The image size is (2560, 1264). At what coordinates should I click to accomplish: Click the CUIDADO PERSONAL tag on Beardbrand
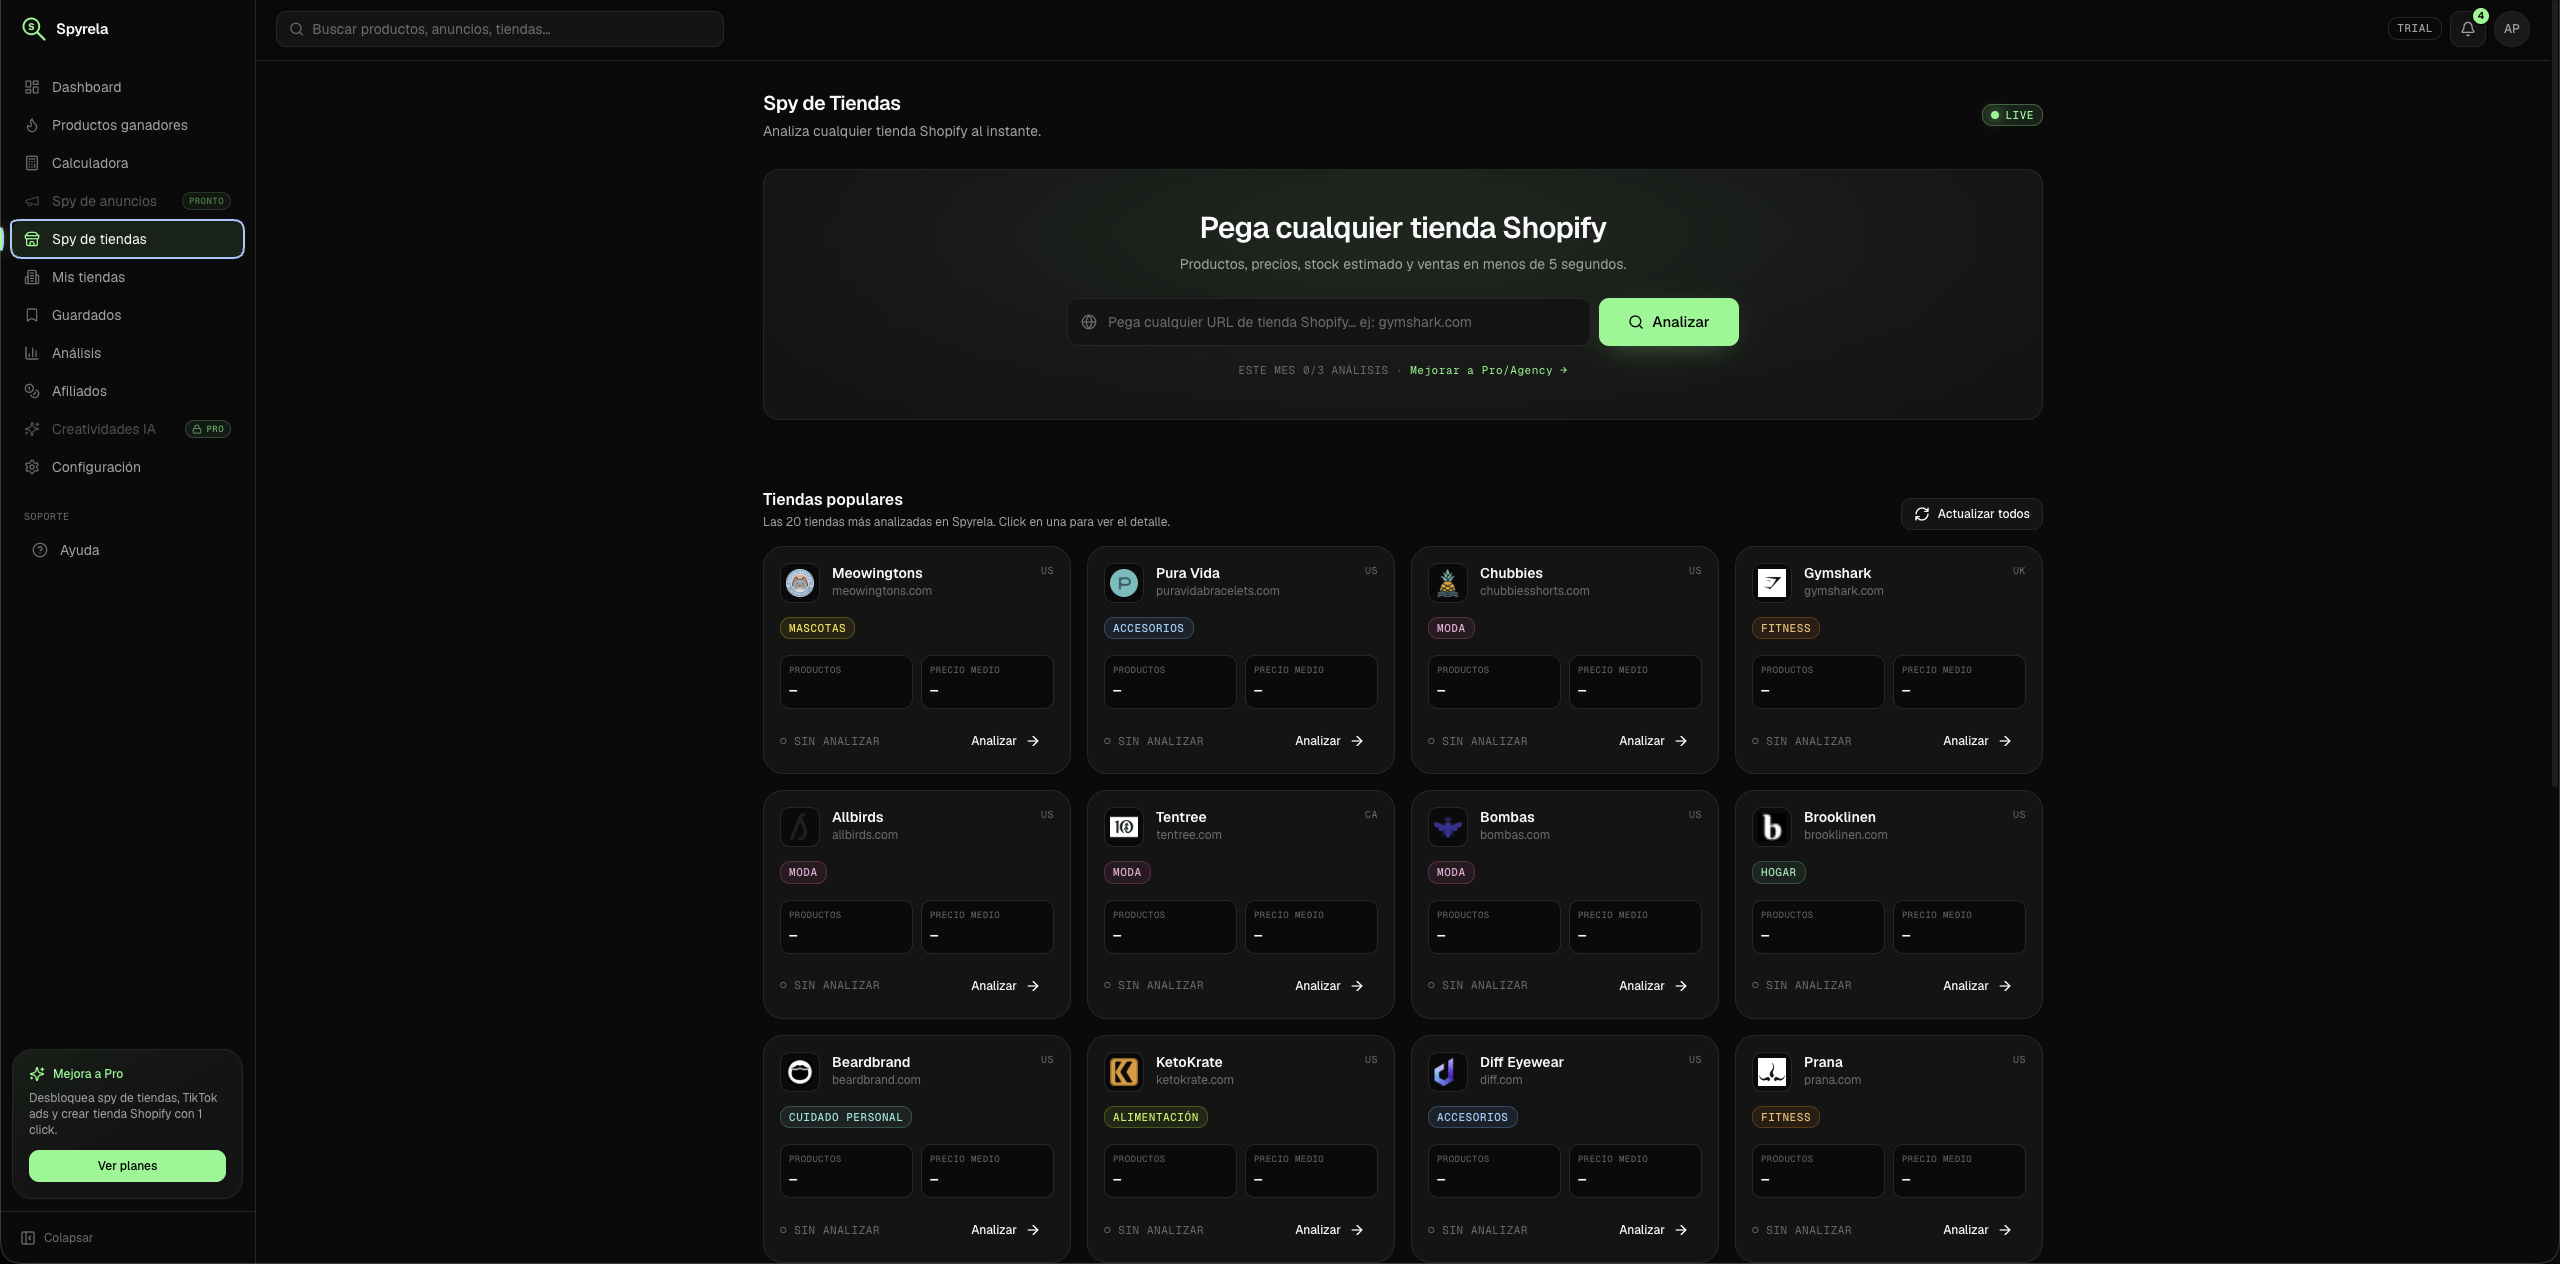[x=845, y=1118]
